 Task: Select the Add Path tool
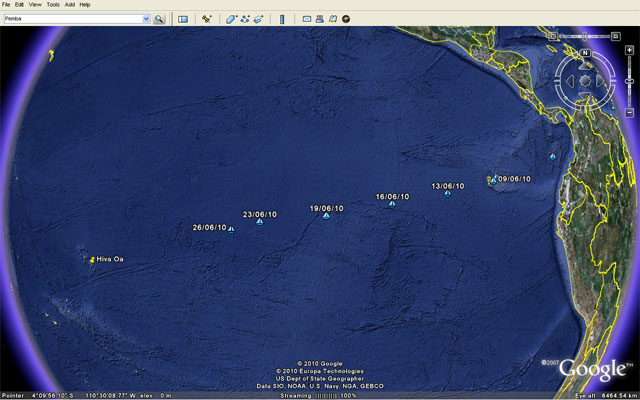point(245,19)
